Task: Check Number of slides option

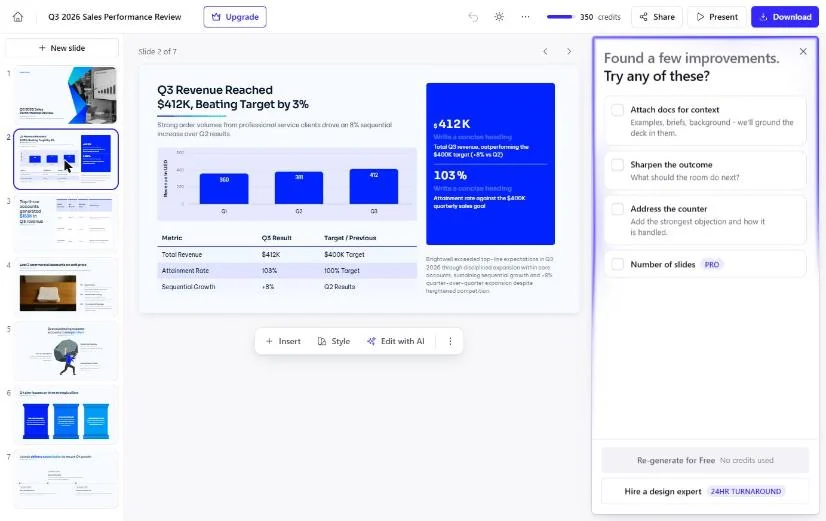Action: click(x=617, y=264)
